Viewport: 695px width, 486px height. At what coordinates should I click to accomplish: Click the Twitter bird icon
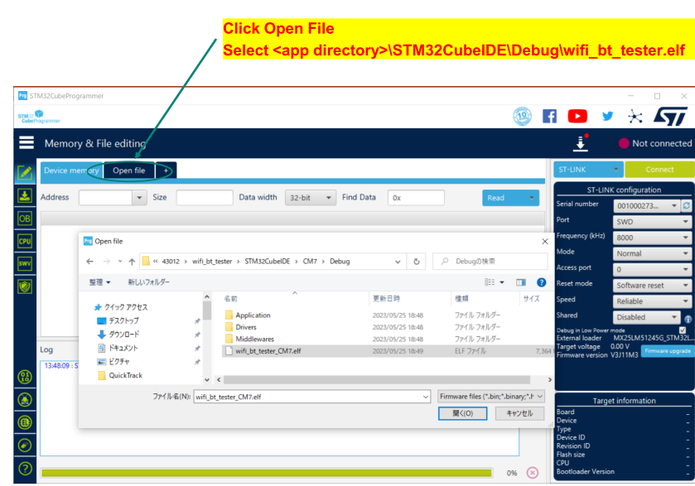click(x=607, y=116)
